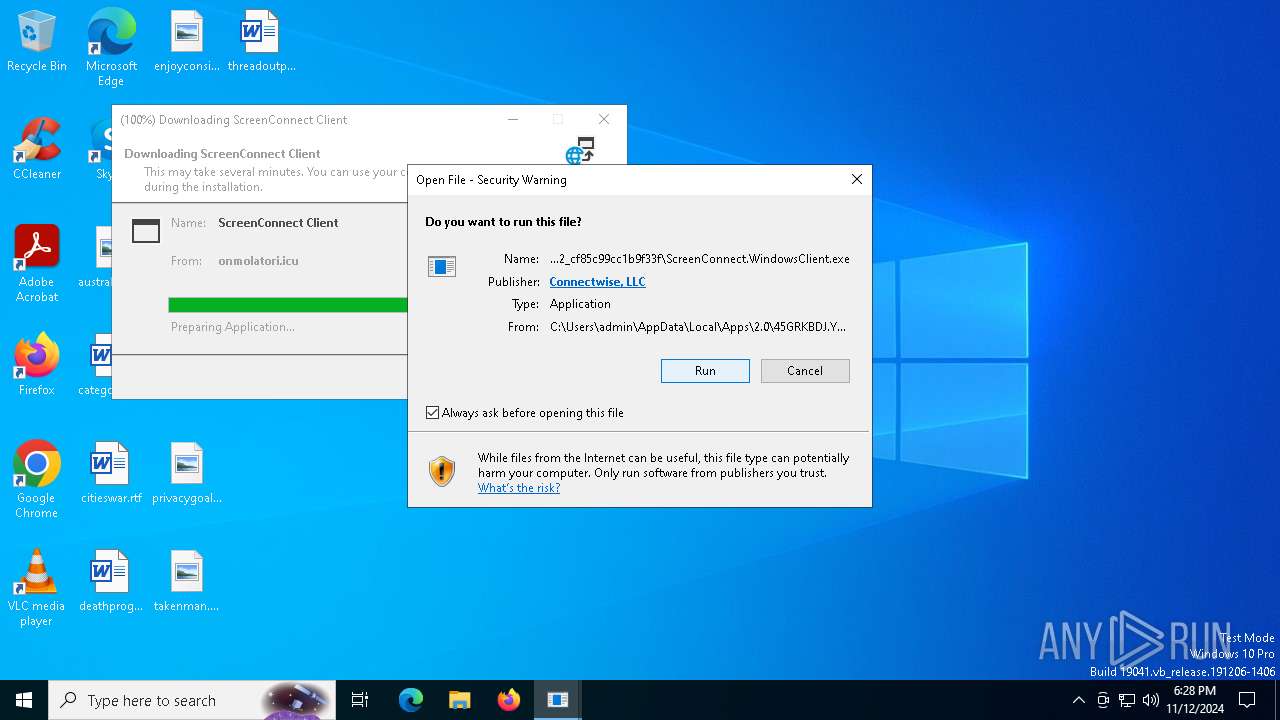Open Adobe Acrobat desktop shortcut
This screenshot has width=1280, height=720.
[x=37, y=264]
